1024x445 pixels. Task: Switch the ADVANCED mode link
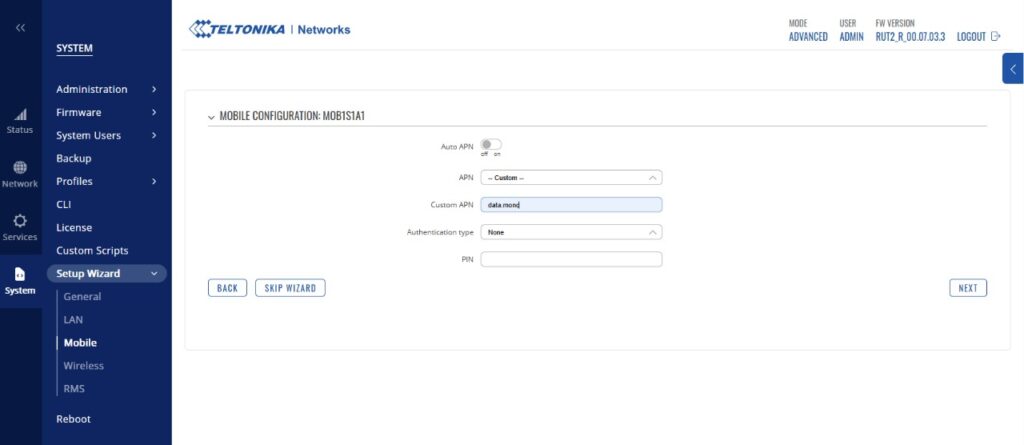[808, 37]
